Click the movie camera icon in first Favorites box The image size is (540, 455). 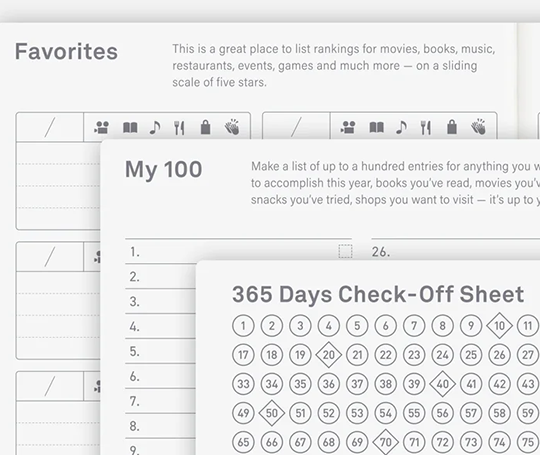101,127
